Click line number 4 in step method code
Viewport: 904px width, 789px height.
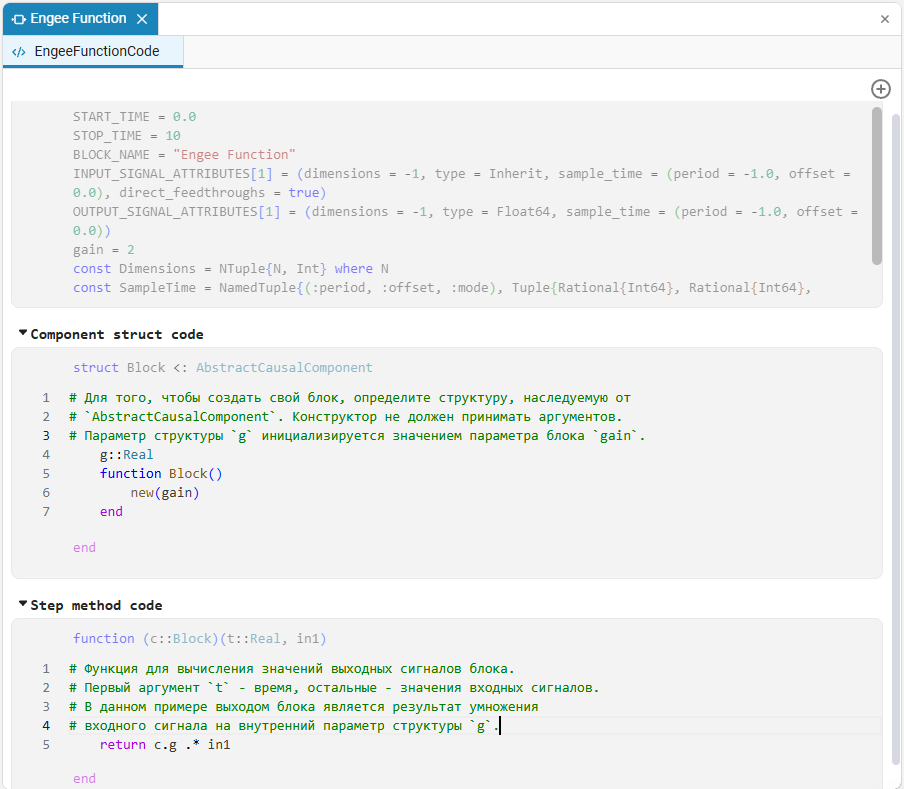46,726
